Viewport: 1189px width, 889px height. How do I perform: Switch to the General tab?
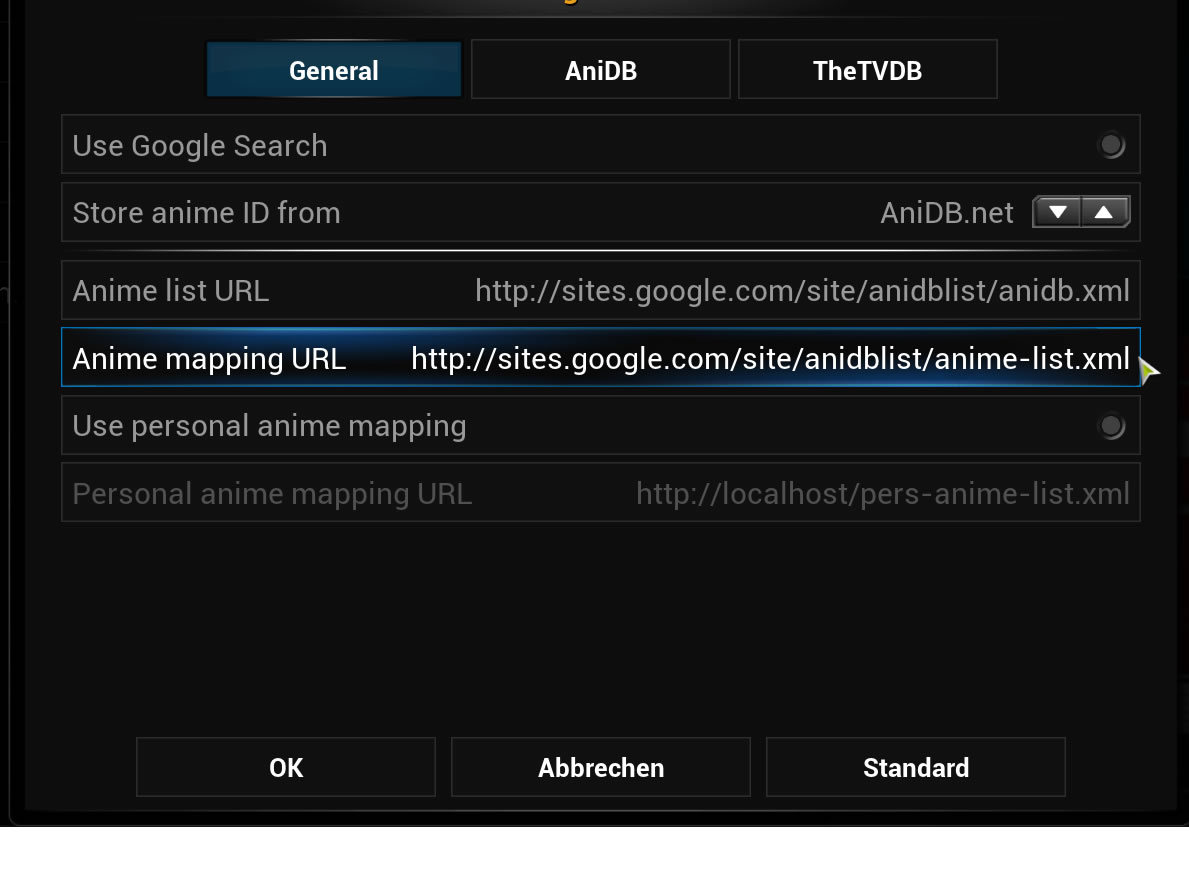(x=334, y=70)
